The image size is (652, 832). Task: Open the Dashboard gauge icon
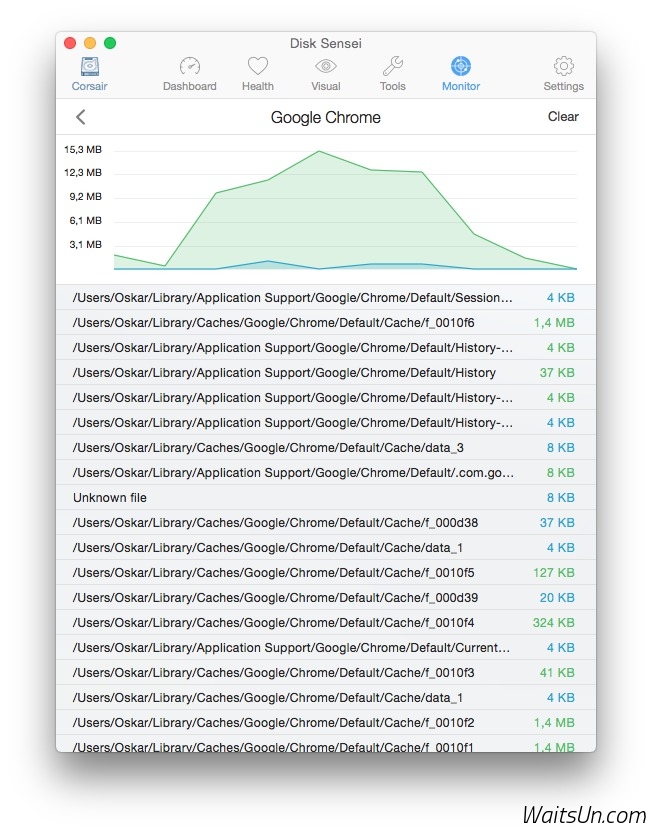point(190,68)
